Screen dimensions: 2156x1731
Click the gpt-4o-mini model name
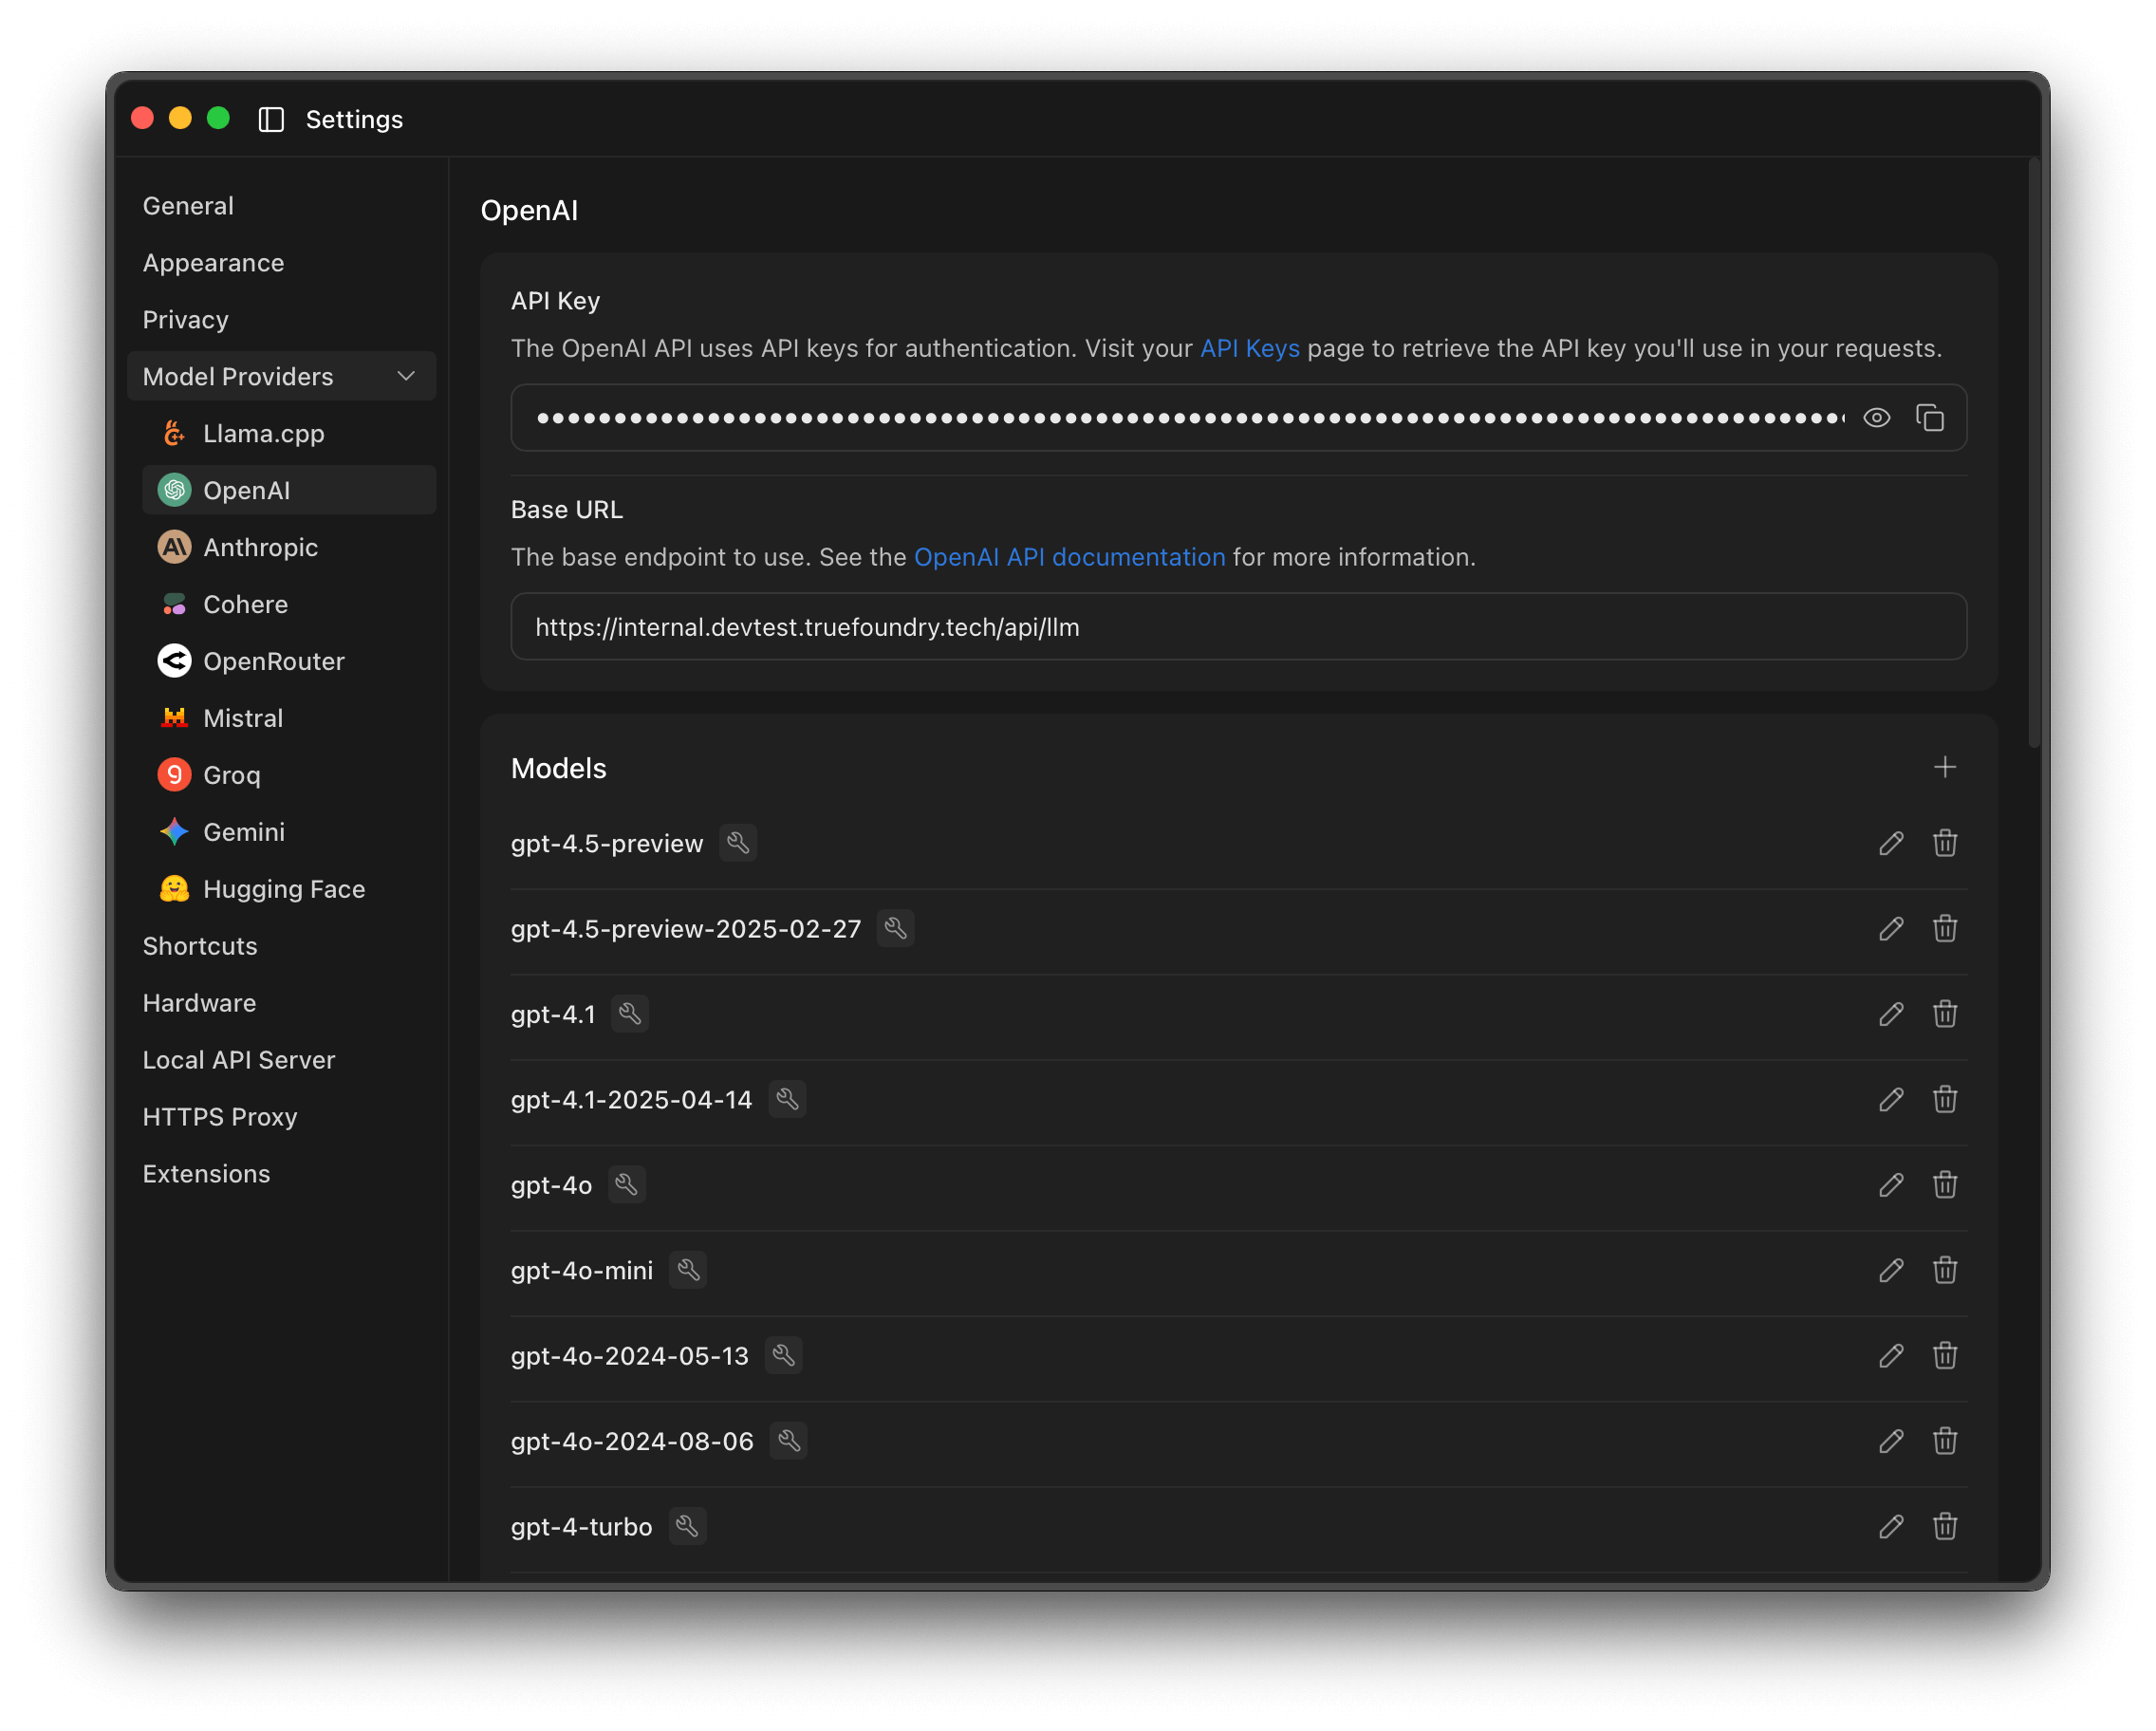click(x=582, y=1270)
